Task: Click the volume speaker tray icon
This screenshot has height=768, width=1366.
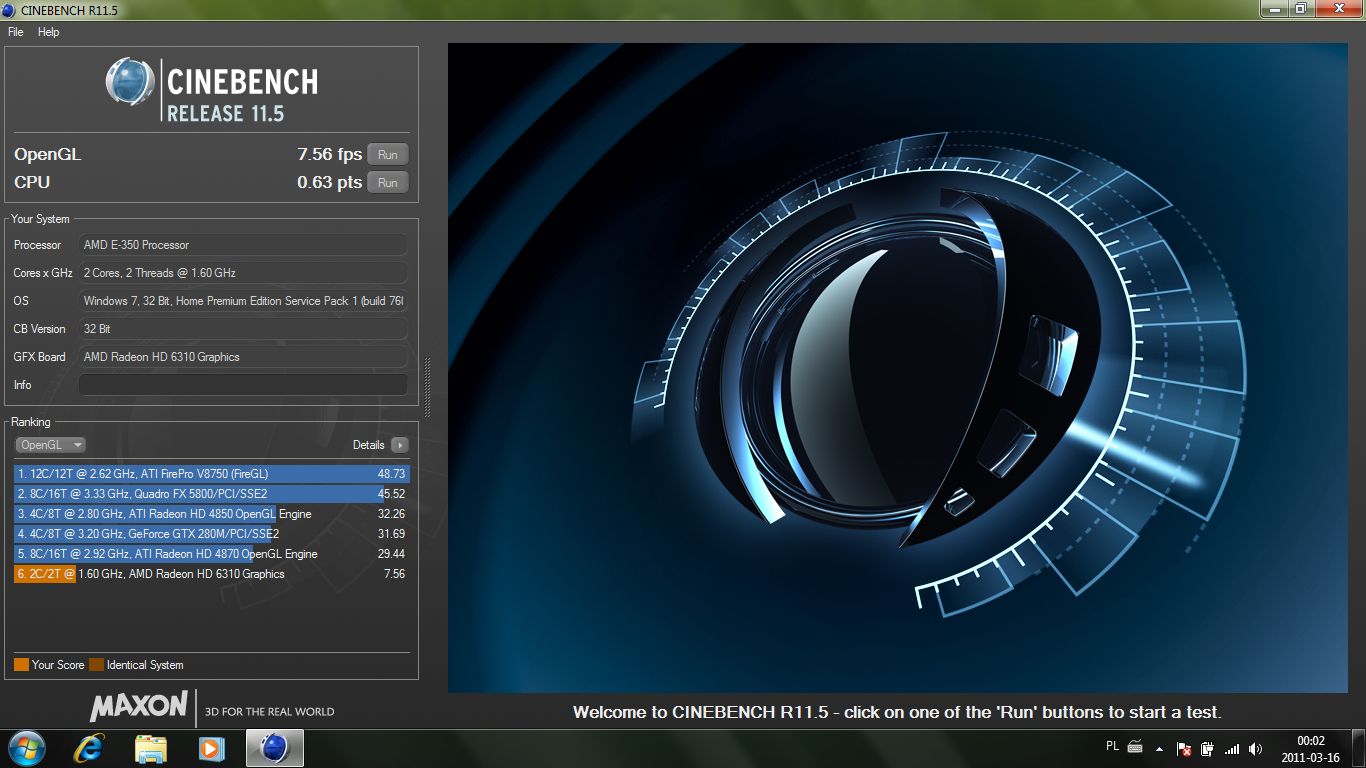Action: tap(1255, 748)
